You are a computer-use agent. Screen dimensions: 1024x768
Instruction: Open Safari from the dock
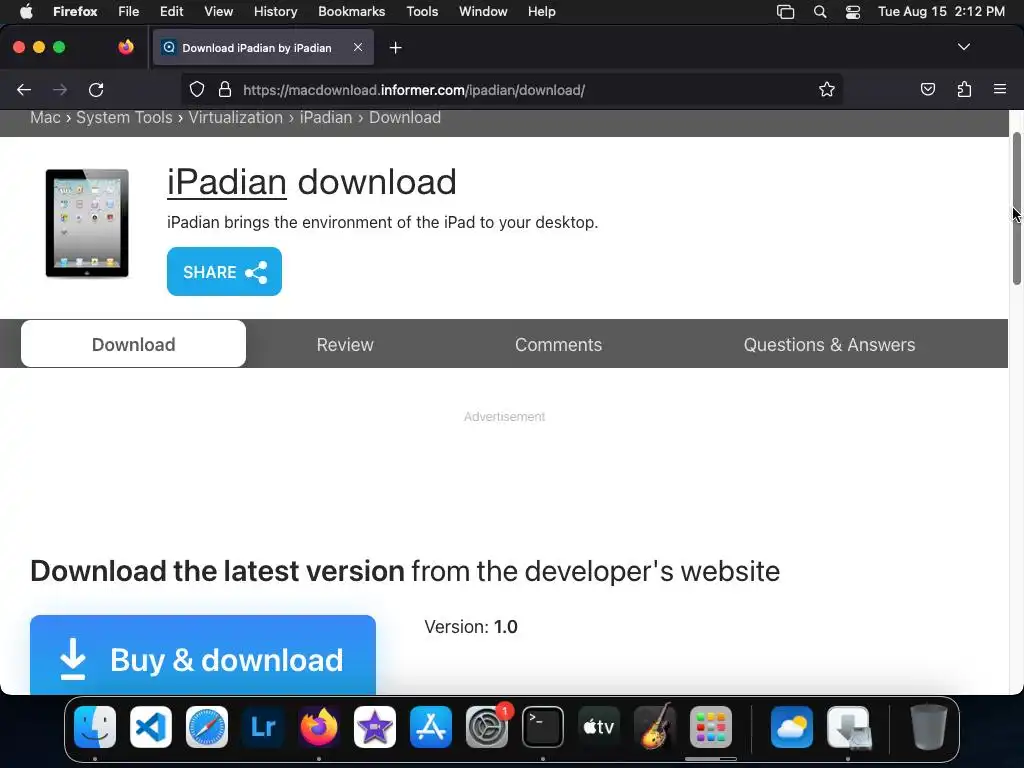tap(207, 727)
